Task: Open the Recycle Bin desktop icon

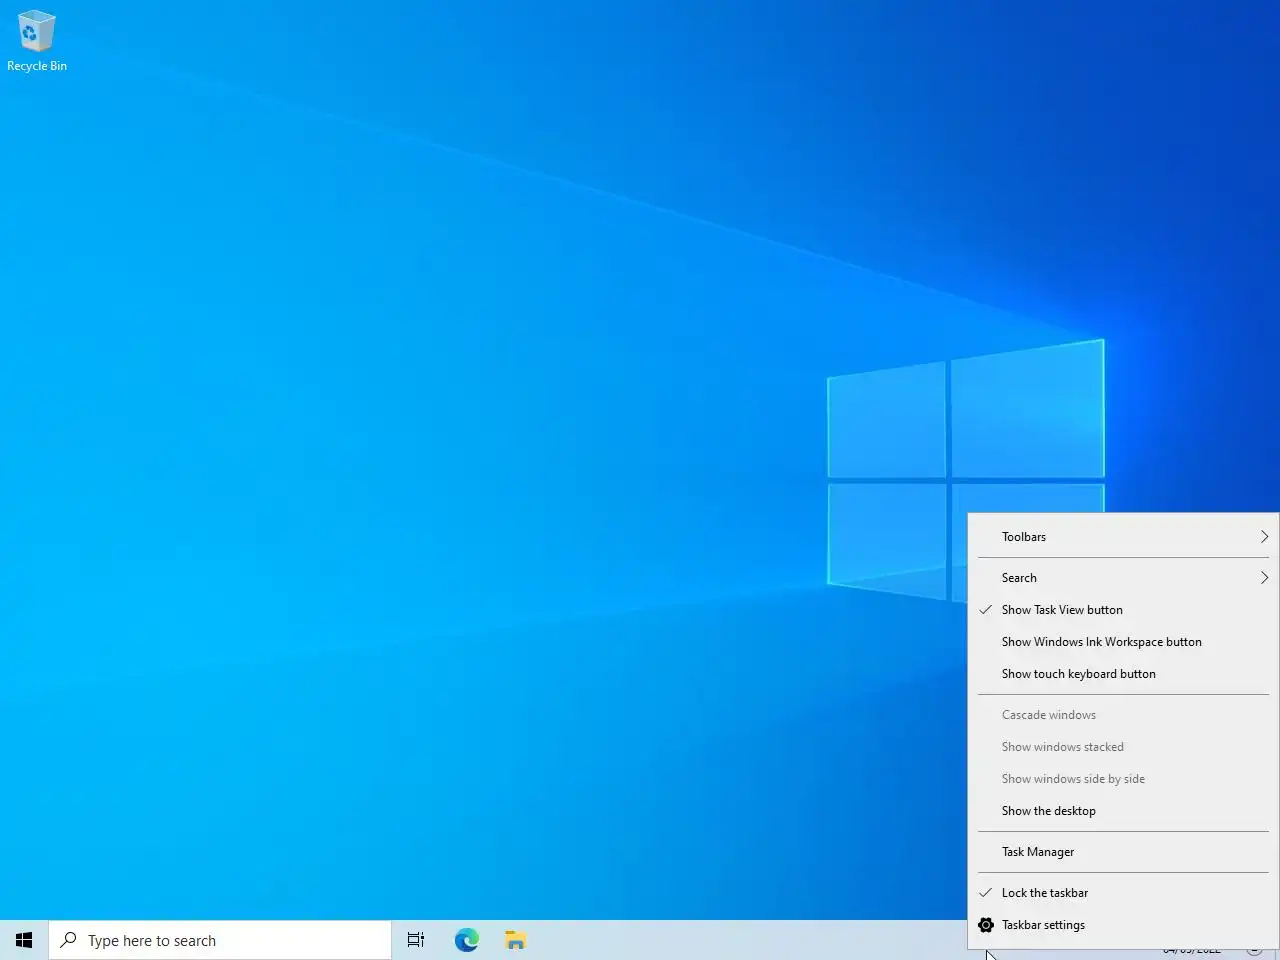Action: [37, 42]
